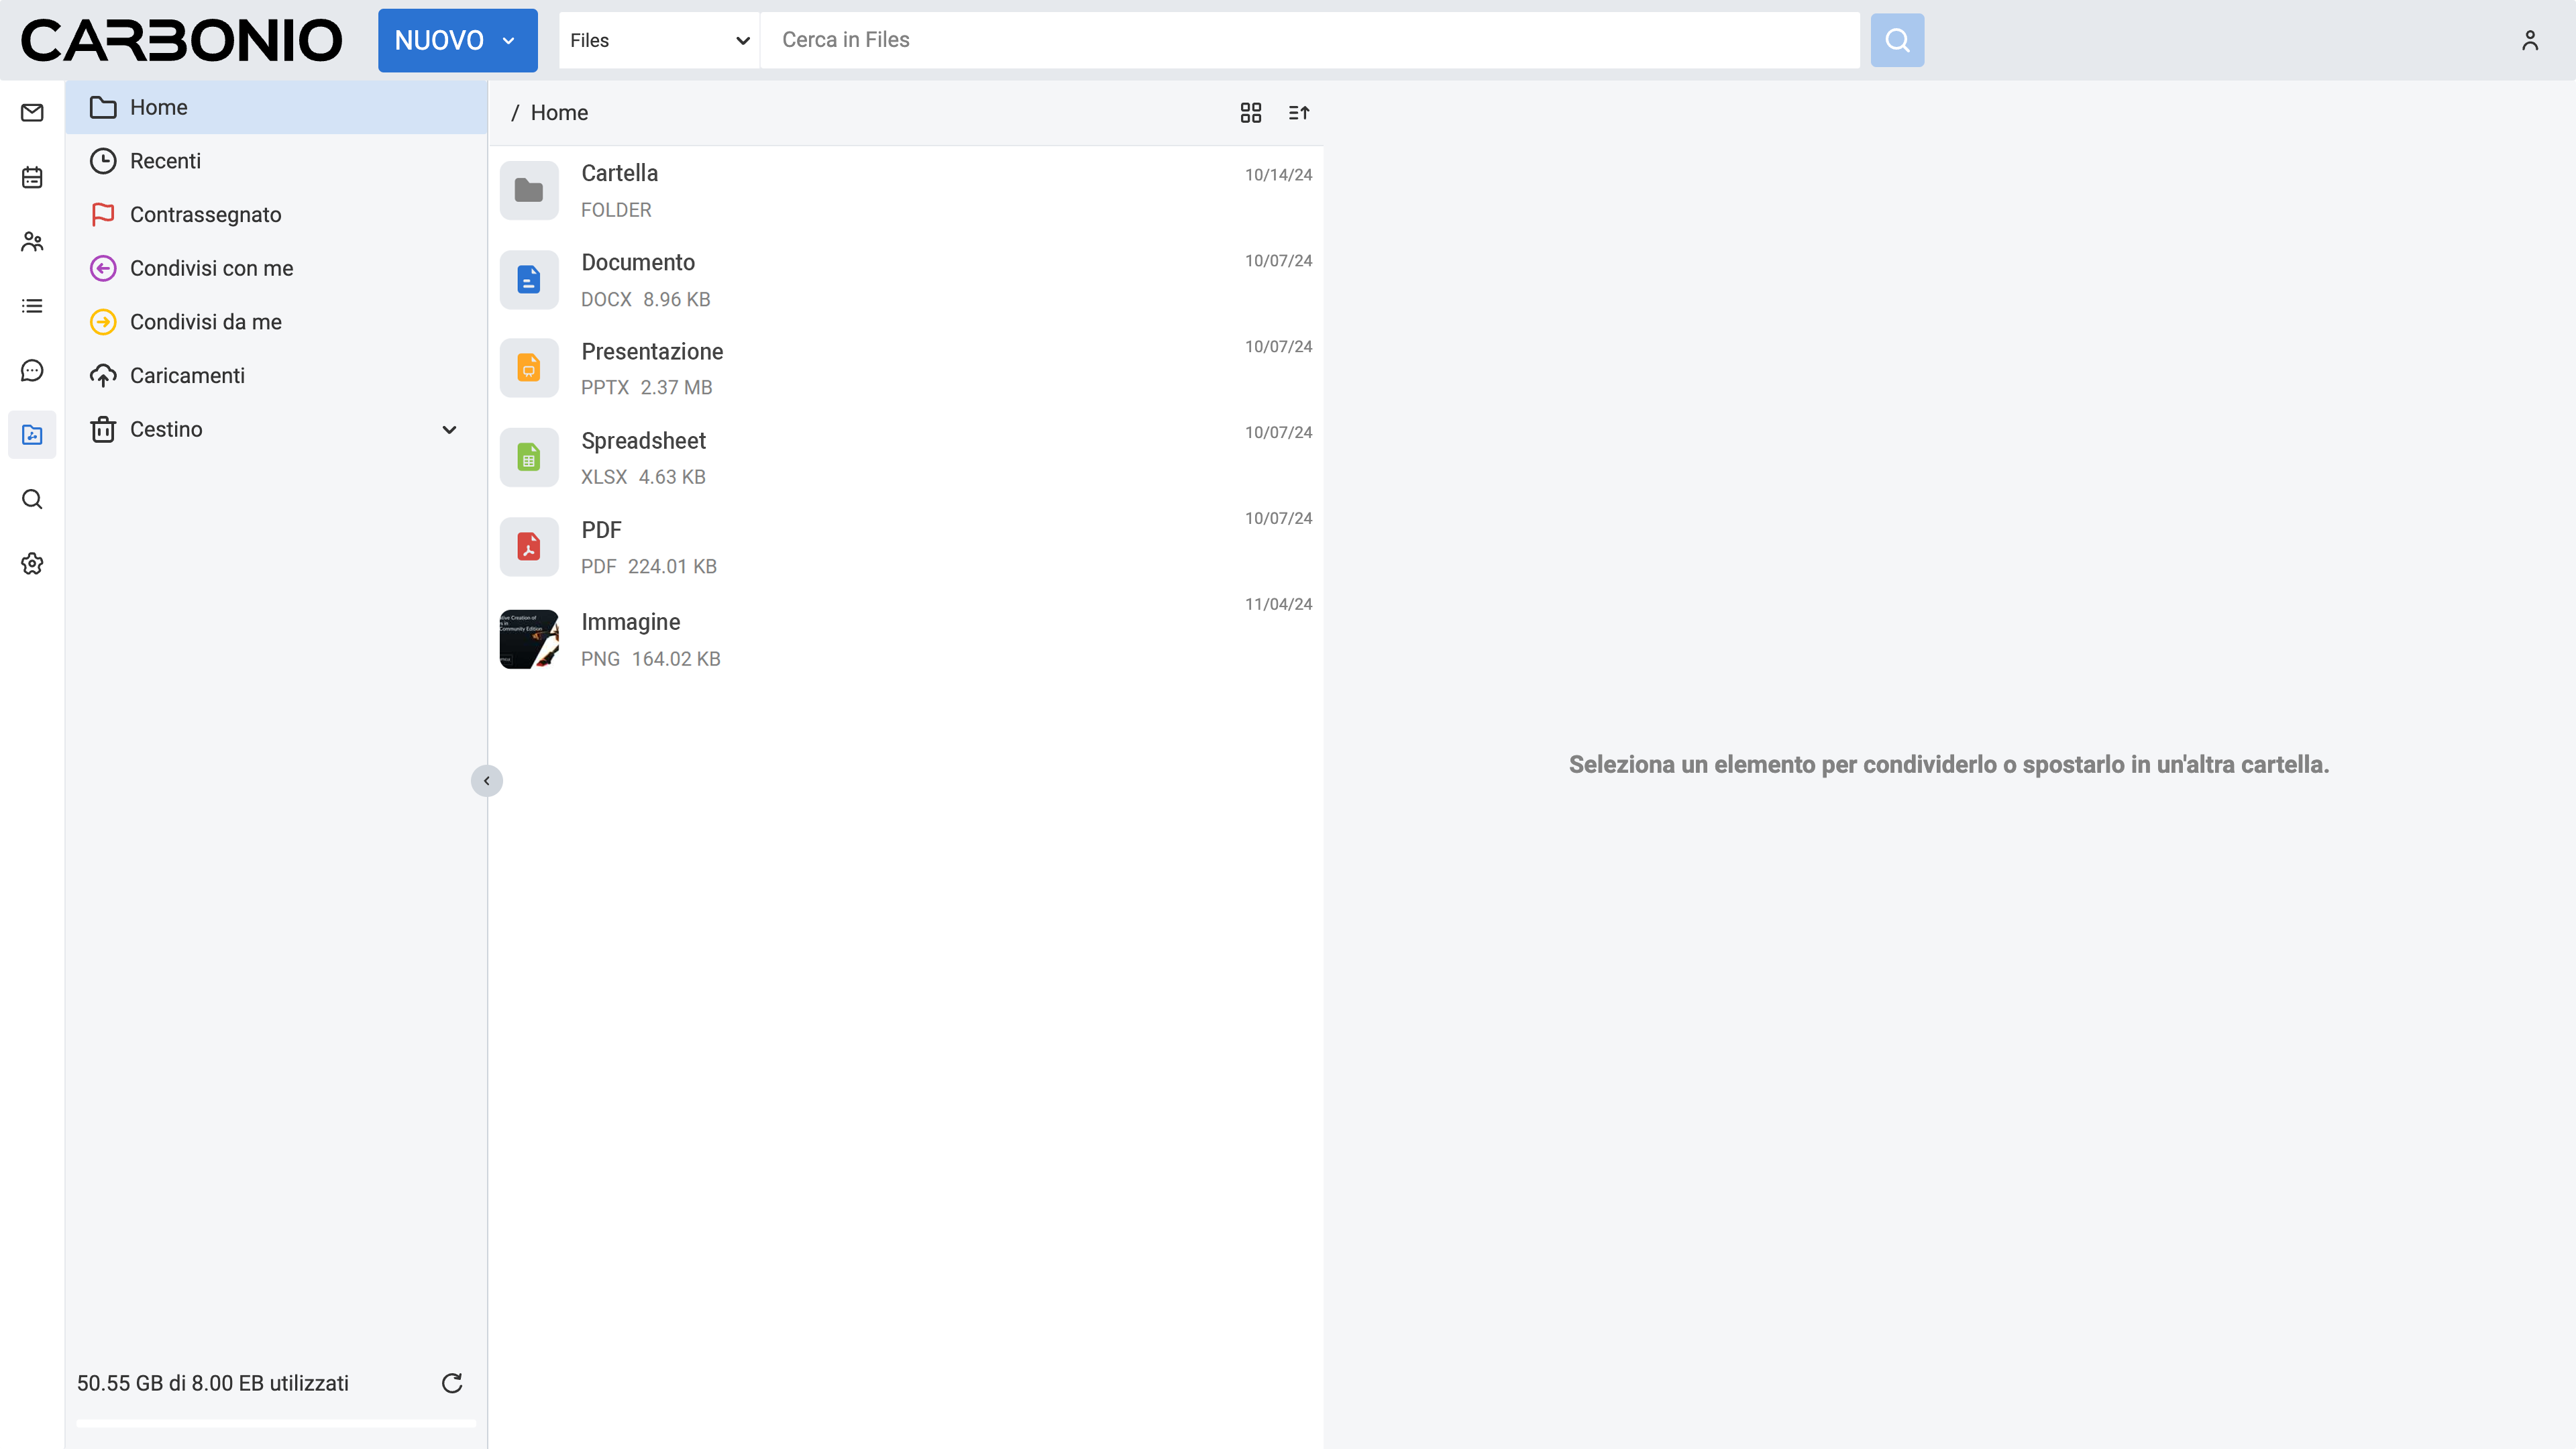
Task: Switch file list to grid view
Action: [1250, 113]
